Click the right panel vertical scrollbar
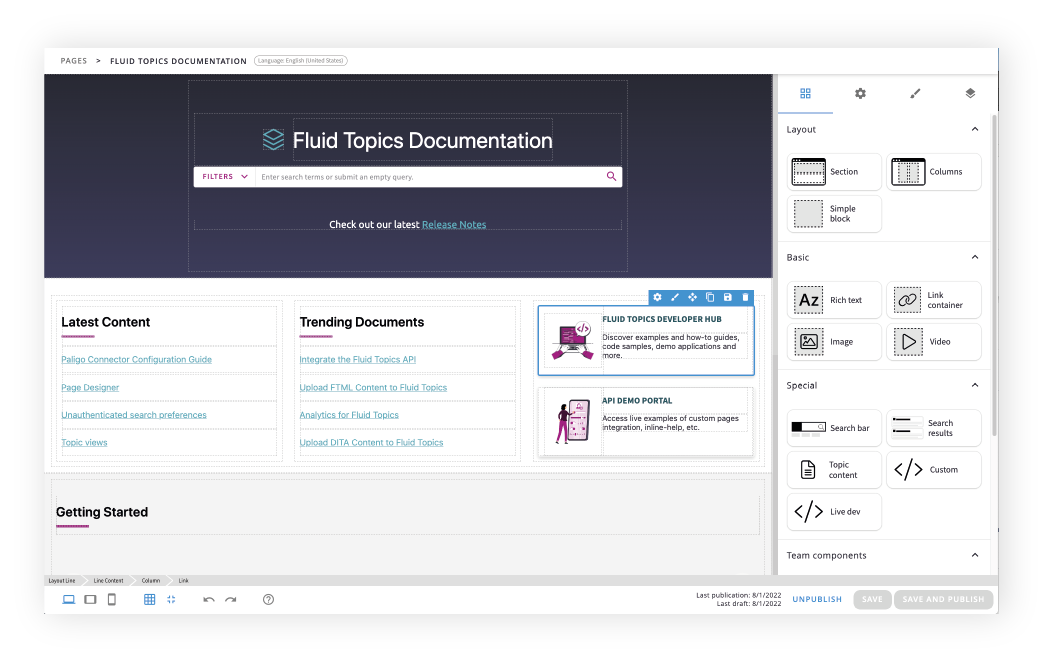The height and width of the screenshot is (663, 1052). coord(994,275)
